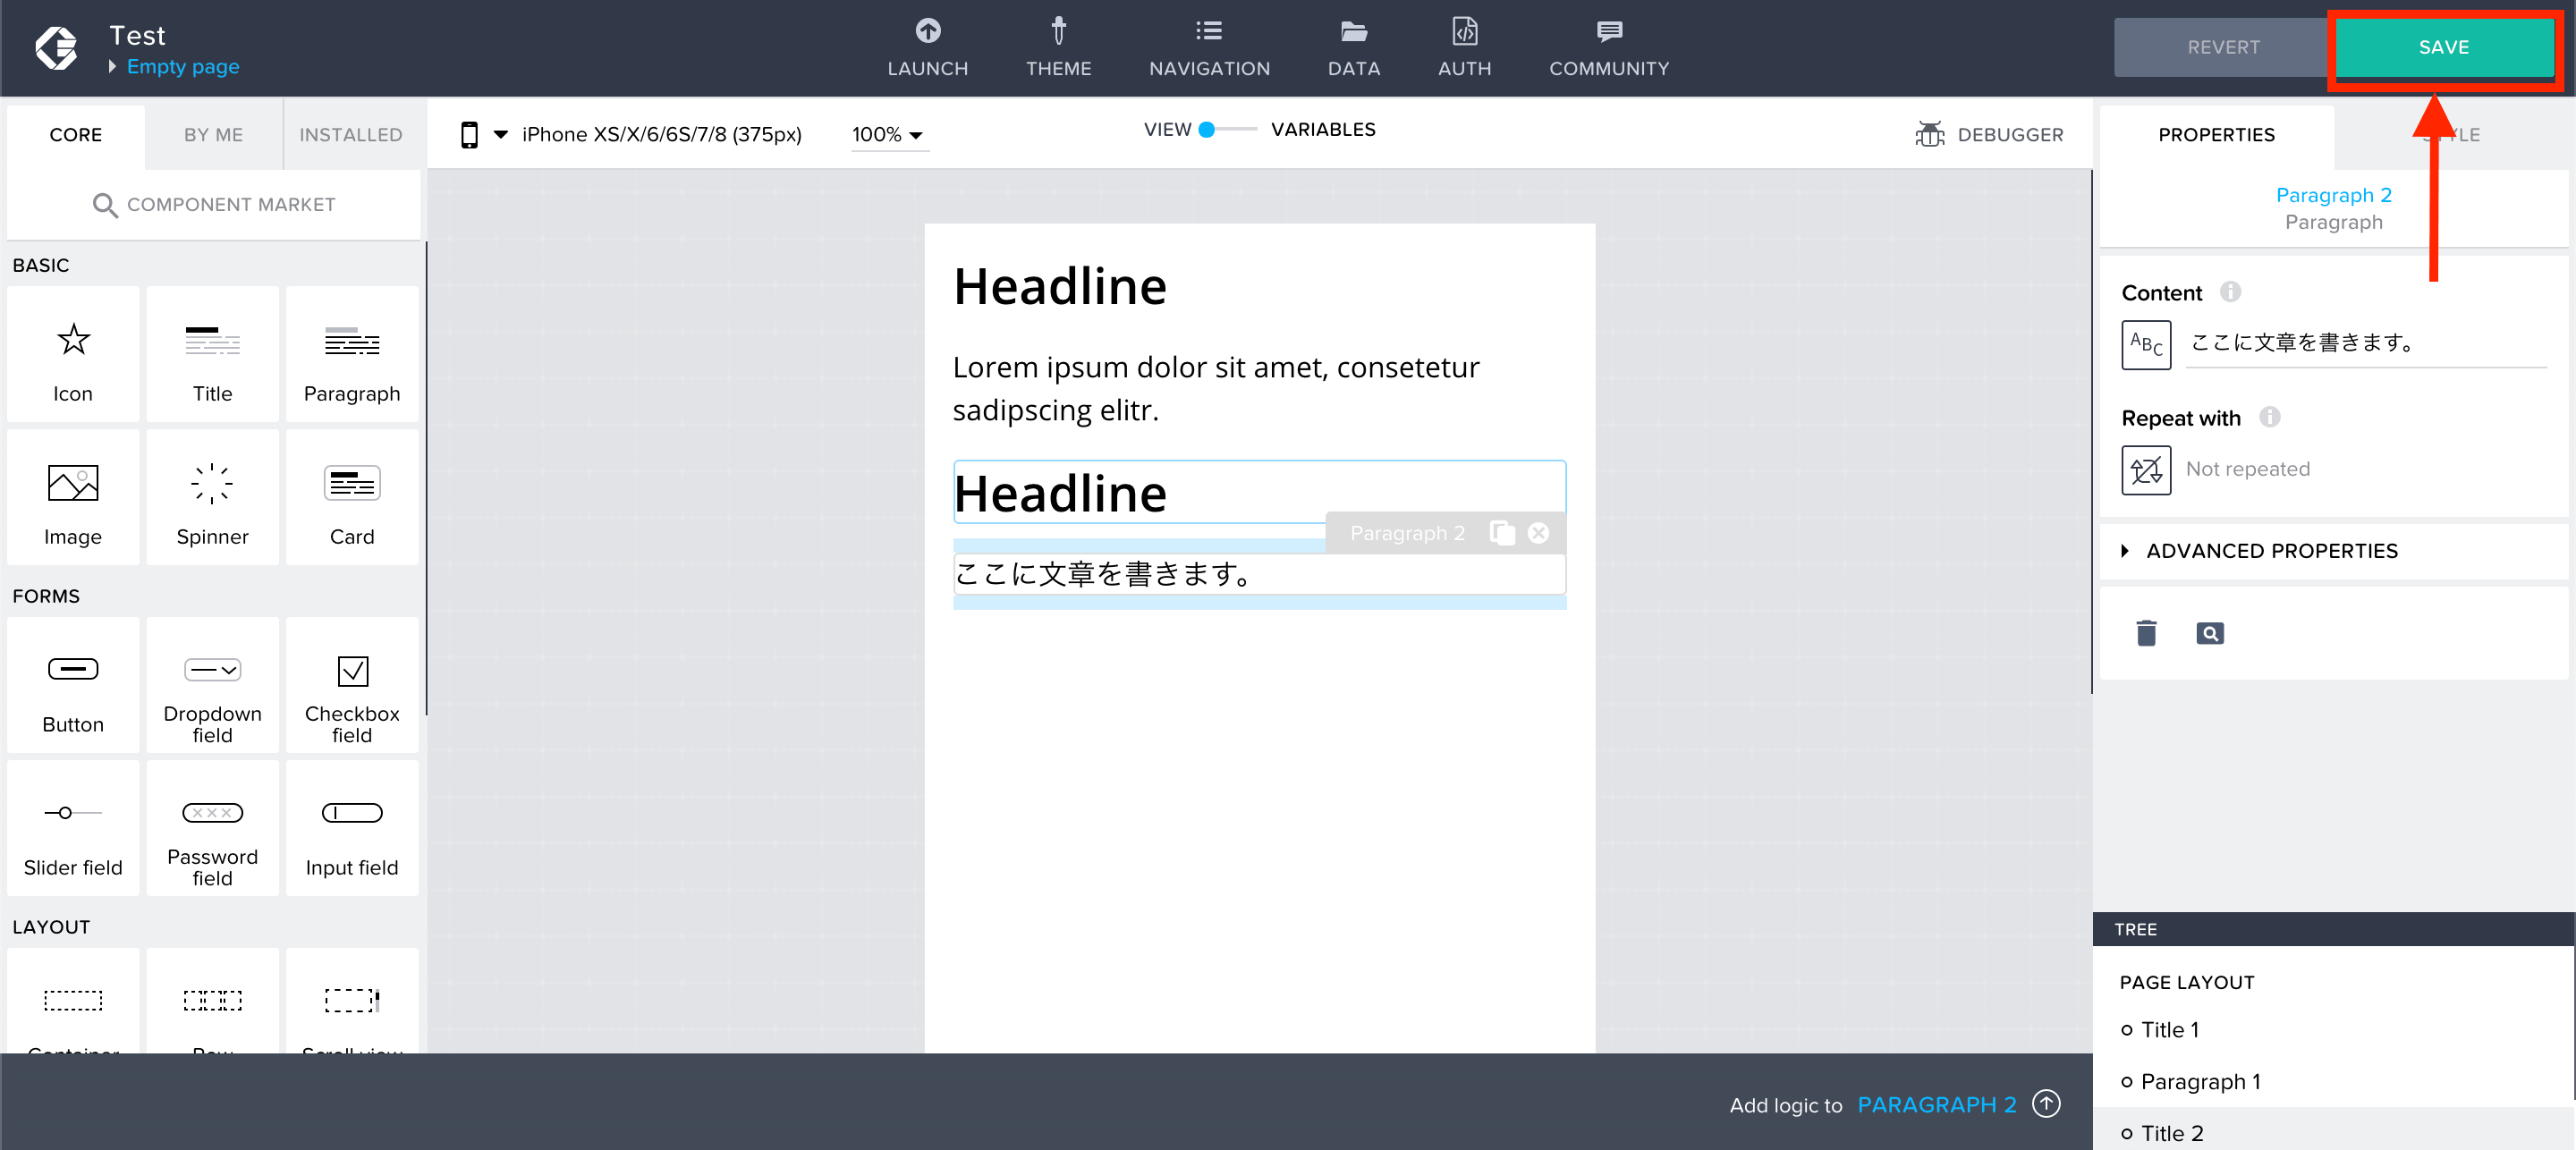Select the Icon component
2576x1150 pixels.
[73, 354]
